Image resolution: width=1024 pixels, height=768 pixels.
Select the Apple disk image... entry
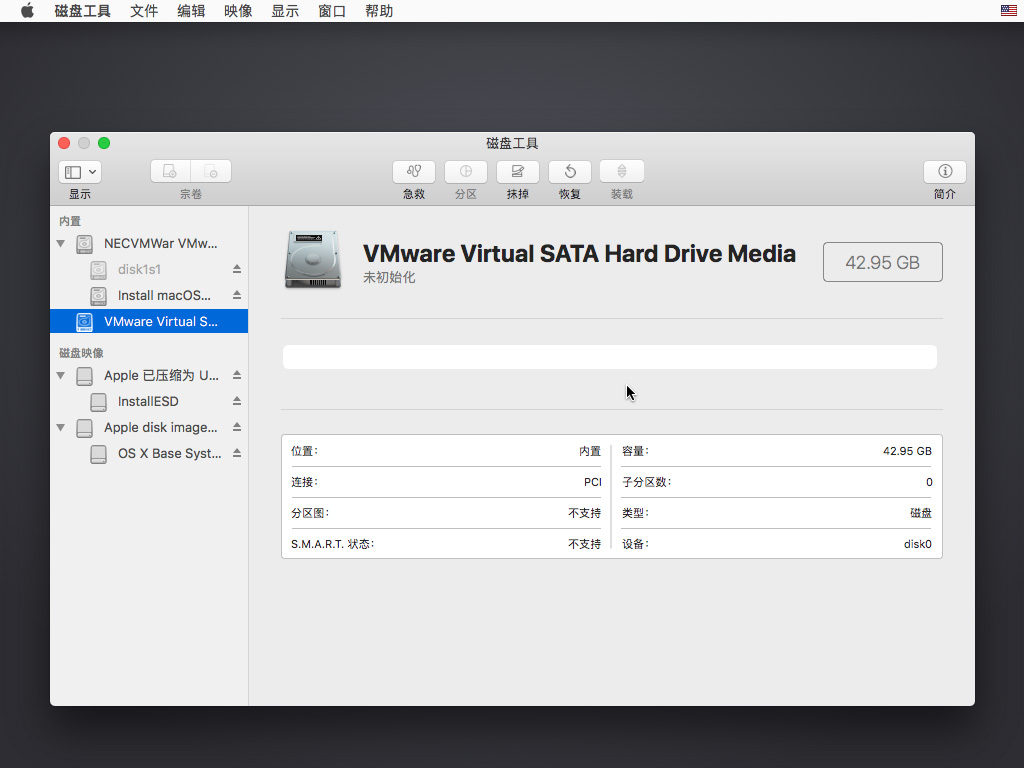(149, 428)
